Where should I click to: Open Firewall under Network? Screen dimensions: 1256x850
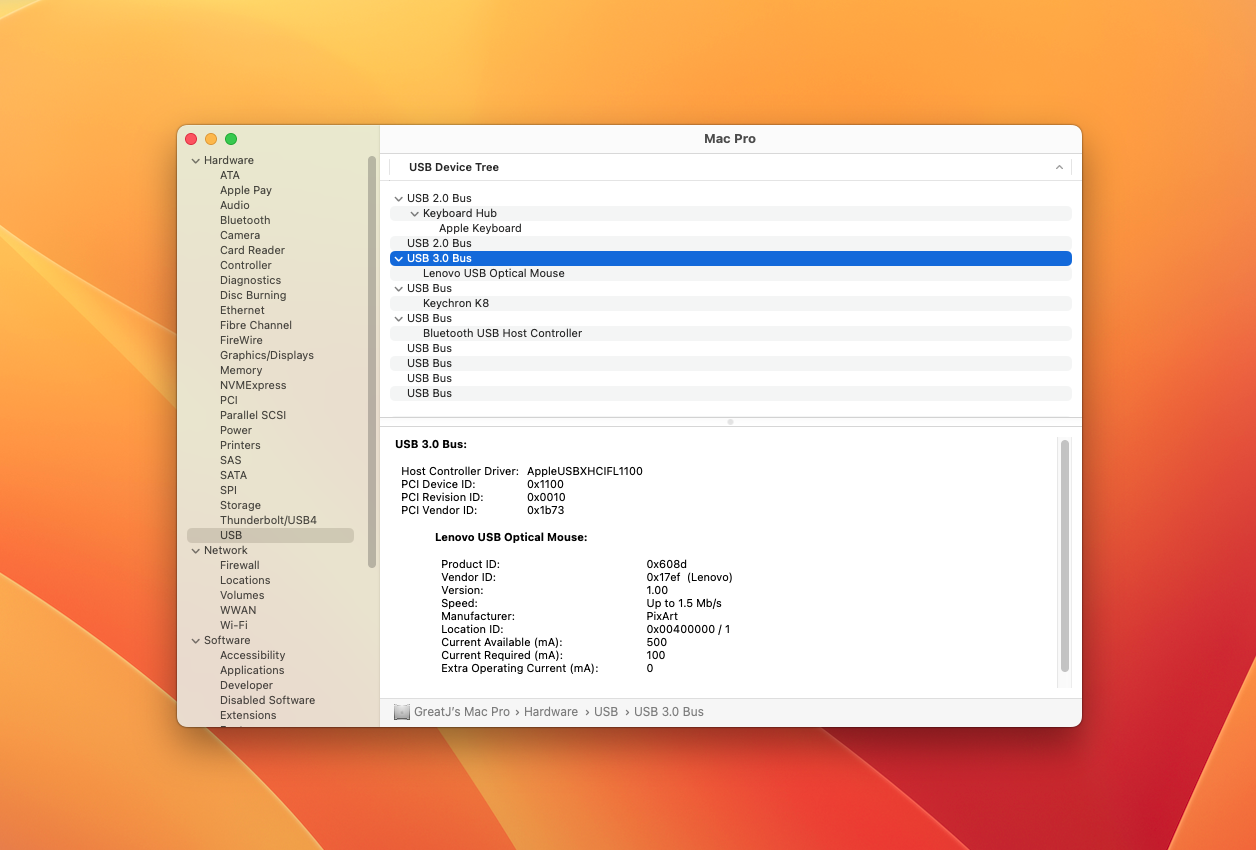240,565
